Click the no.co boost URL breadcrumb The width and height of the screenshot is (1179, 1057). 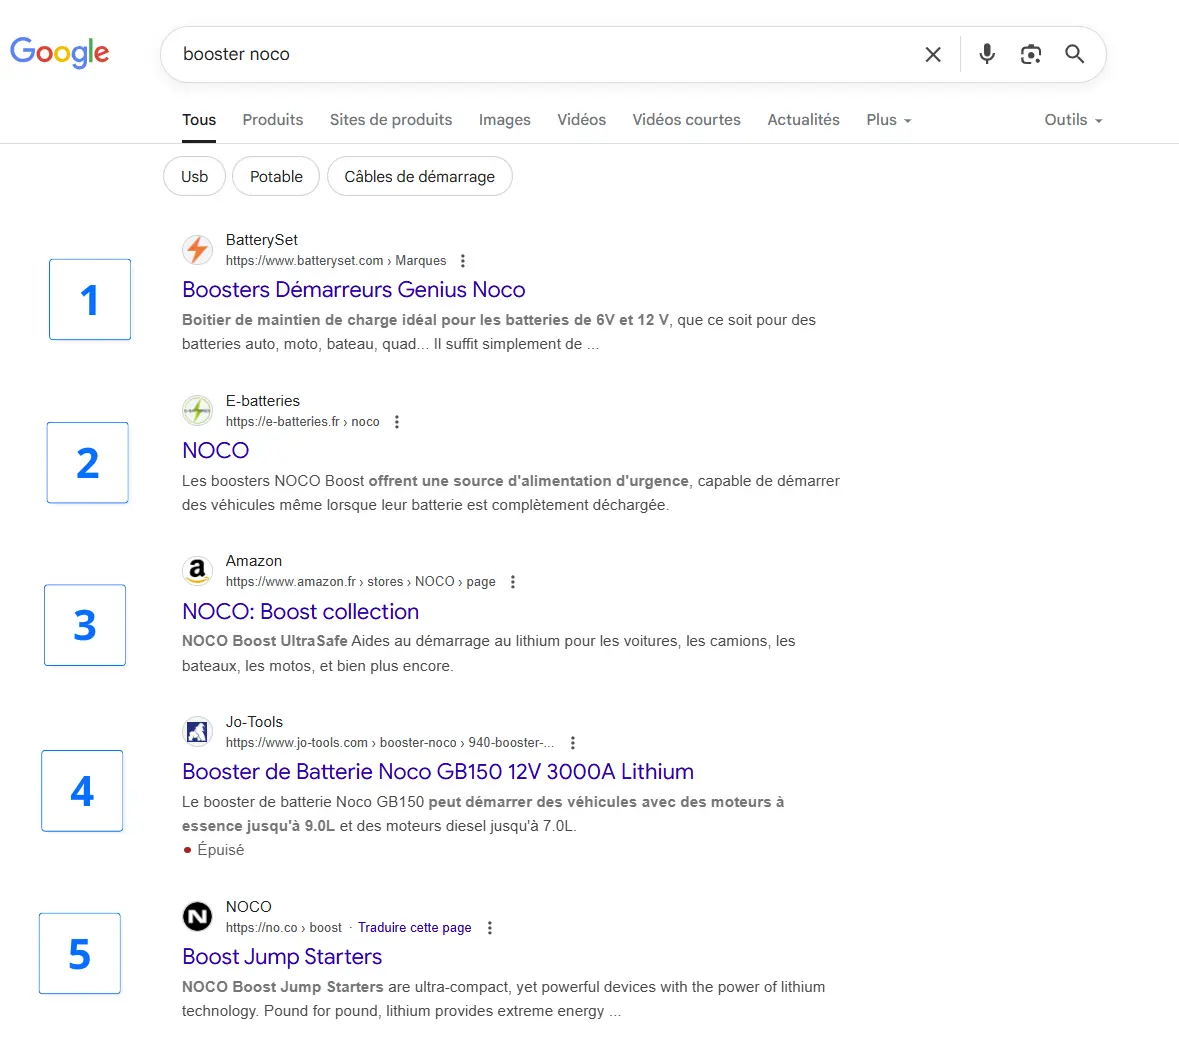coord(283,928)
